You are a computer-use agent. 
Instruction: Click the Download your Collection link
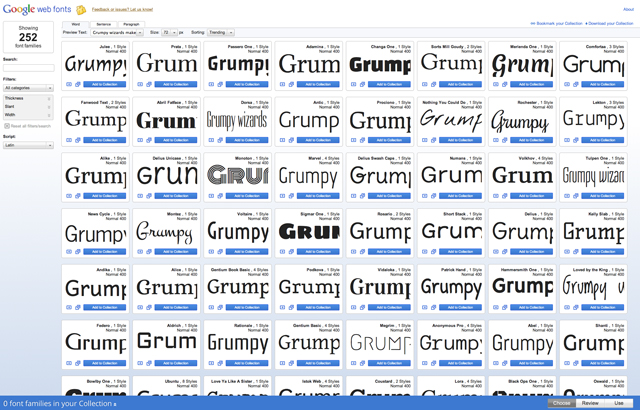click(x=609, y=24)
